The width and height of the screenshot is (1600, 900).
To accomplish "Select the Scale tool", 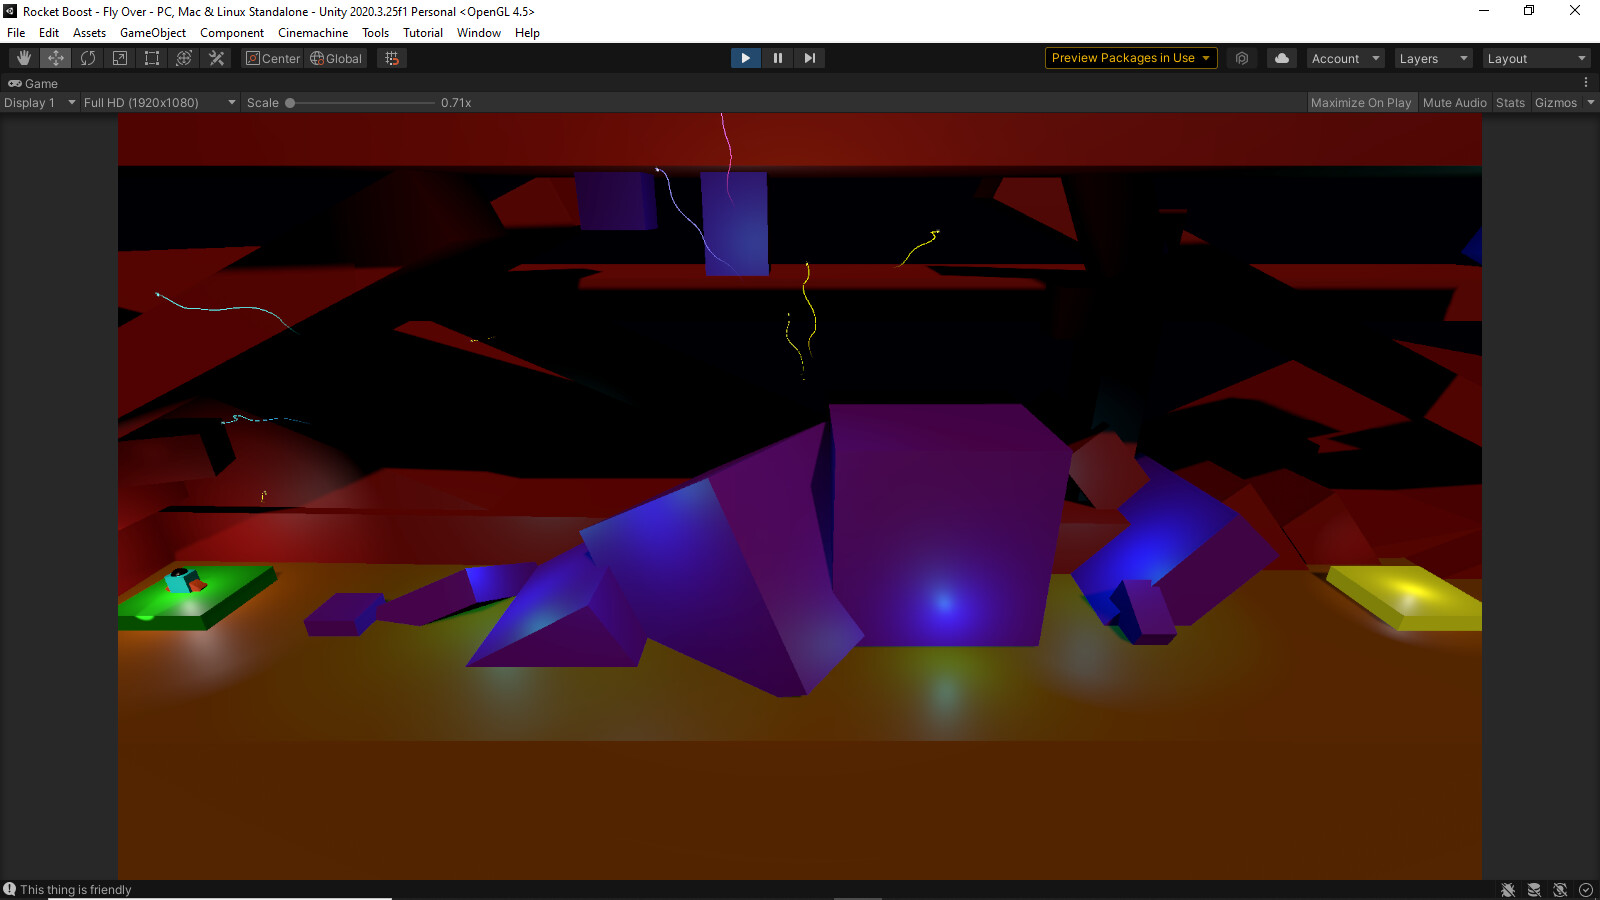I will [120, 58].
